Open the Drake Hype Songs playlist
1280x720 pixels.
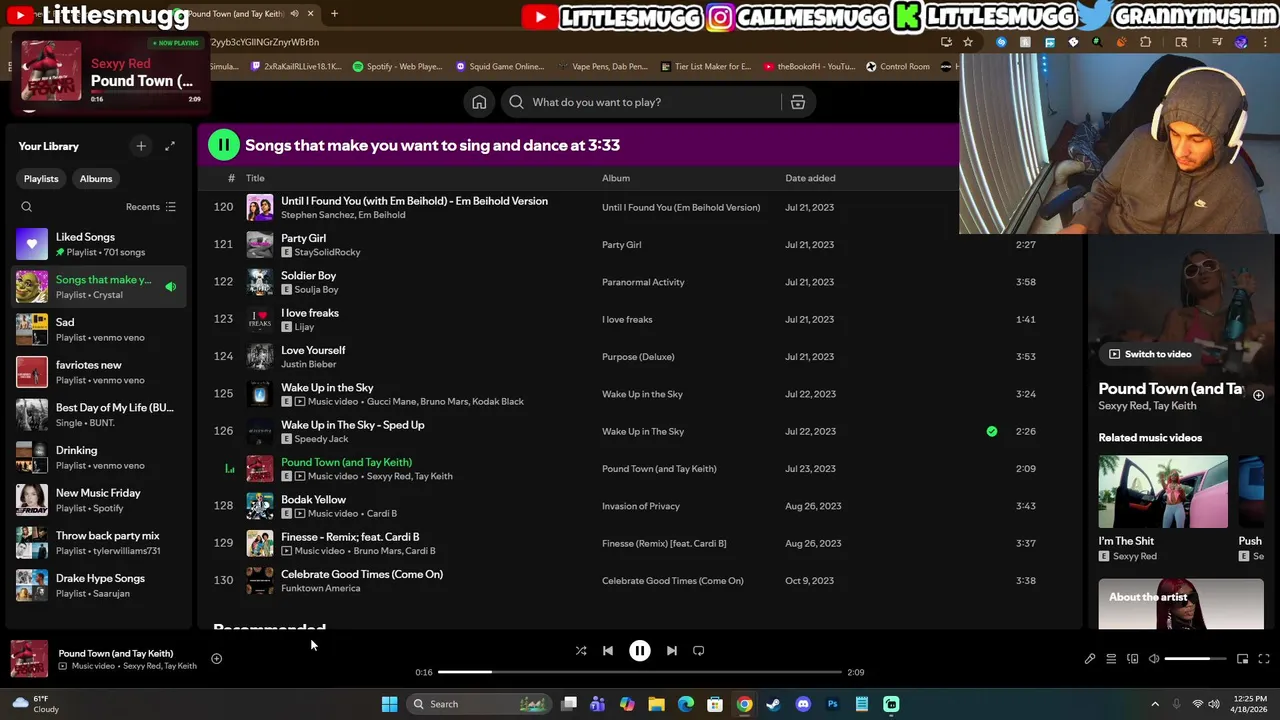(x=97, y=585)
